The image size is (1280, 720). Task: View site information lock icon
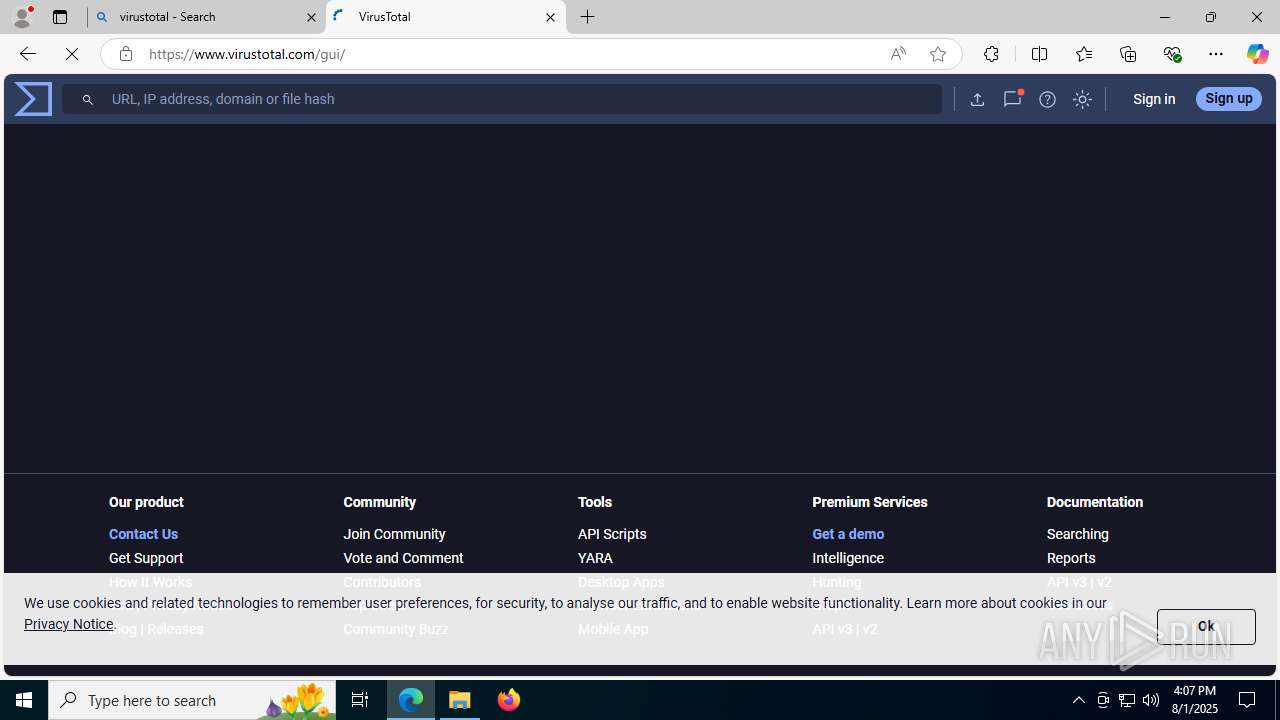[125, 54]
